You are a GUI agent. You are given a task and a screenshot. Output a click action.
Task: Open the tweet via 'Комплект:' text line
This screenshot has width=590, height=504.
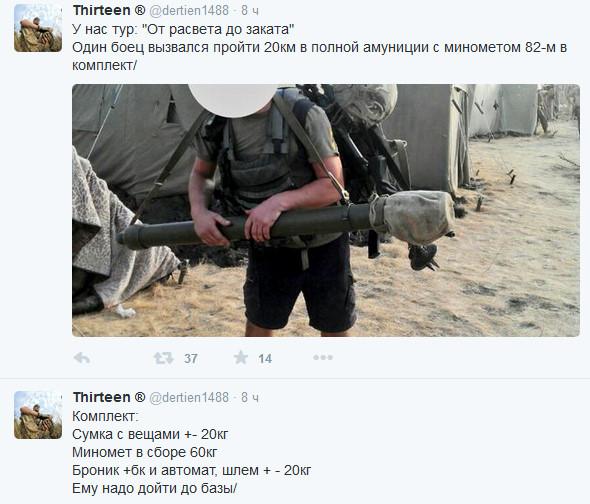pos(105,416)
